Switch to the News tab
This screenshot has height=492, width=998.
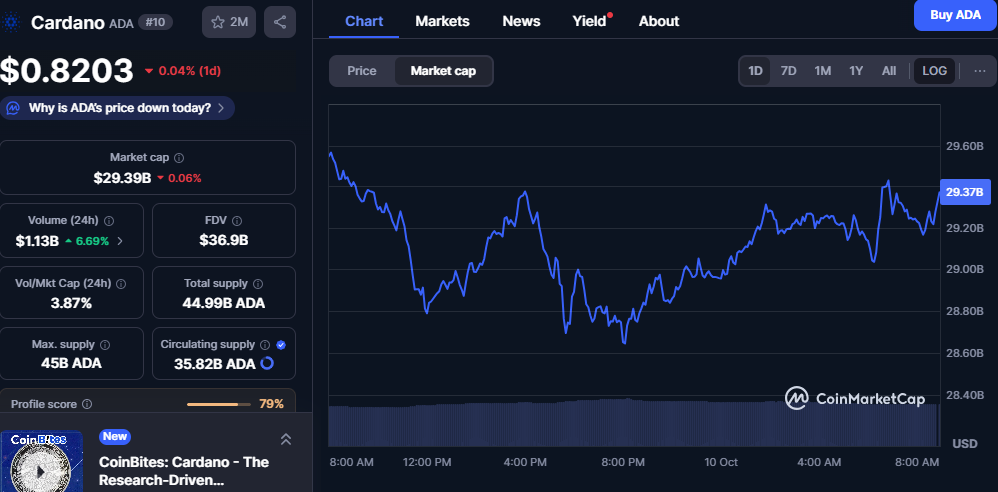(x=521, y=21)
